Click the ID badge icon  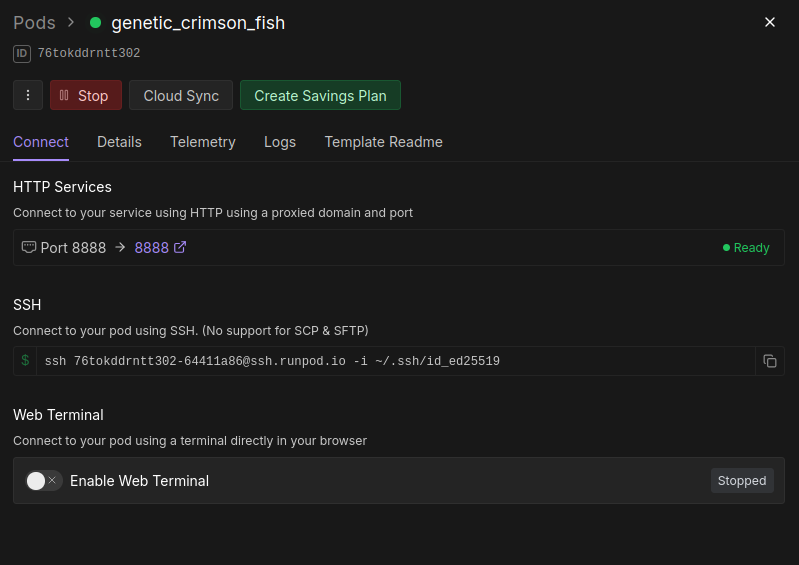tap(22, 53)
